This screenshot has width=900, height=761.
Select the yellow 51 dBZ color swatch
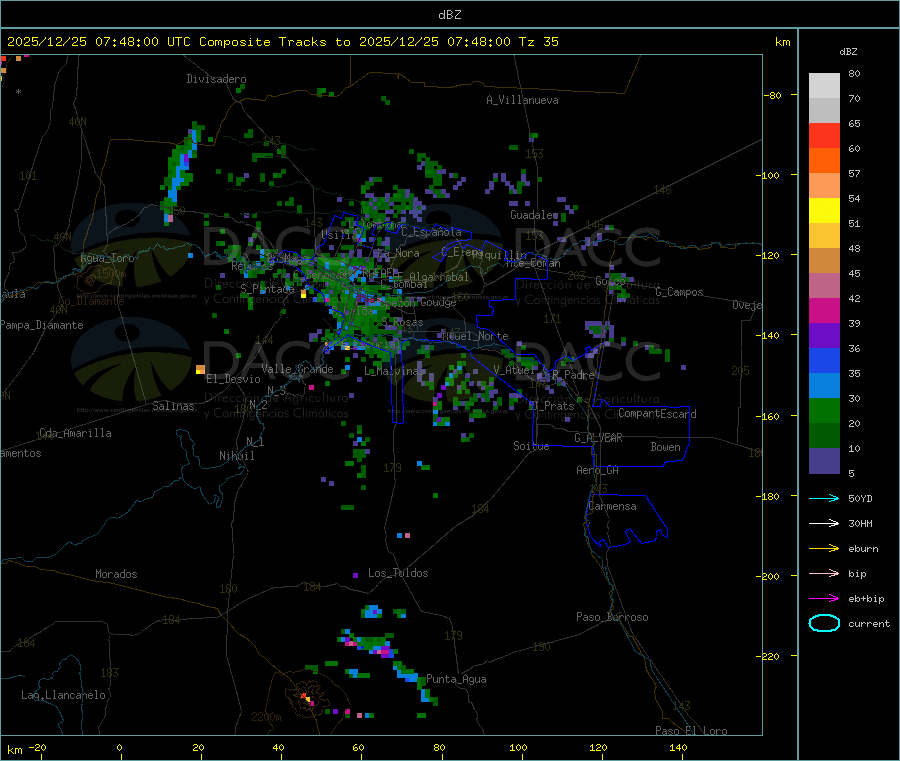tap(824, 211)
